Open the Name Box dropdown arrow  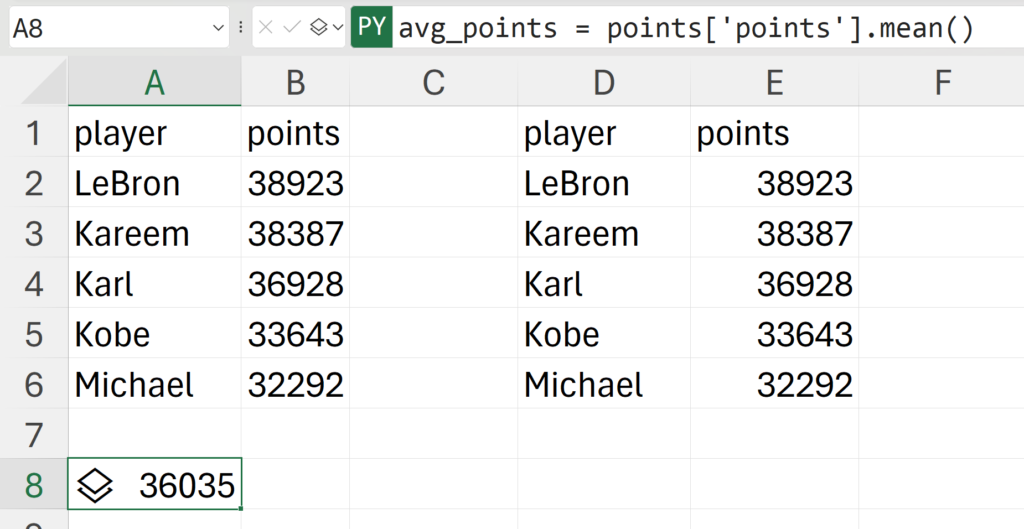(x=219, y=28)
